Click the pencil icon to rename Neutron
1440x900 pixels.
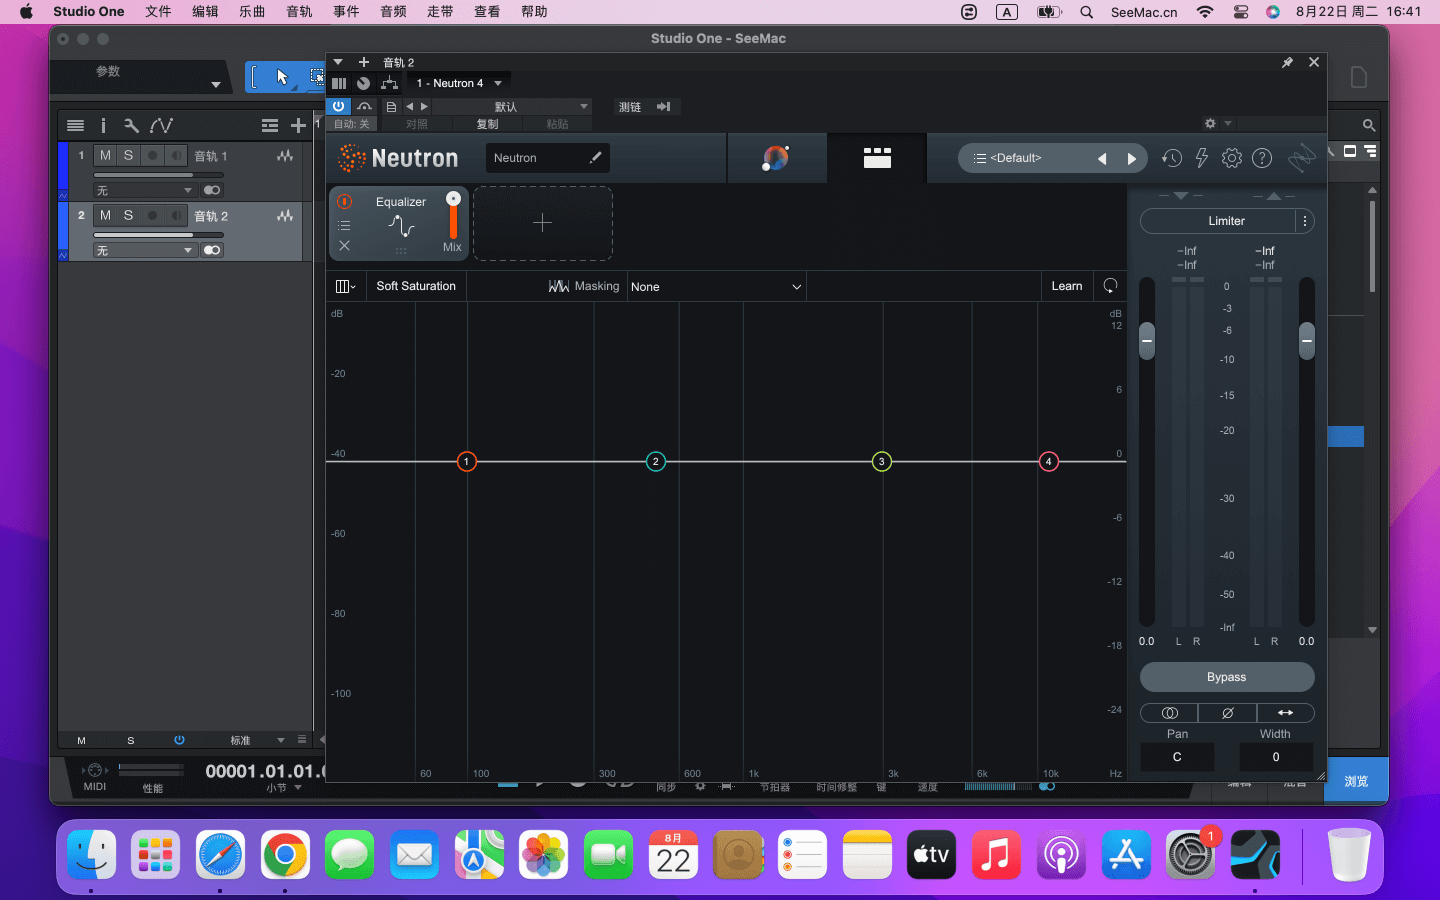click(x=595, y=158)
